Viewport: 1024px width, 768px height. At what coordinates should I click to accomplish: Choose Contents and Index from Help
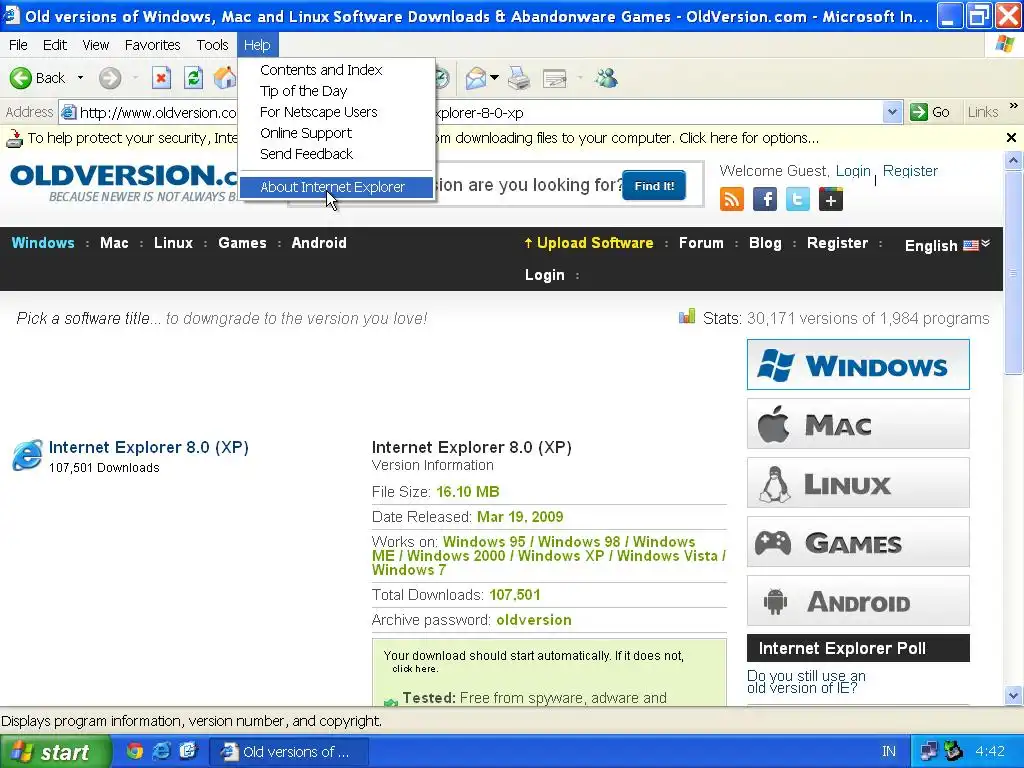pos(336,70)
